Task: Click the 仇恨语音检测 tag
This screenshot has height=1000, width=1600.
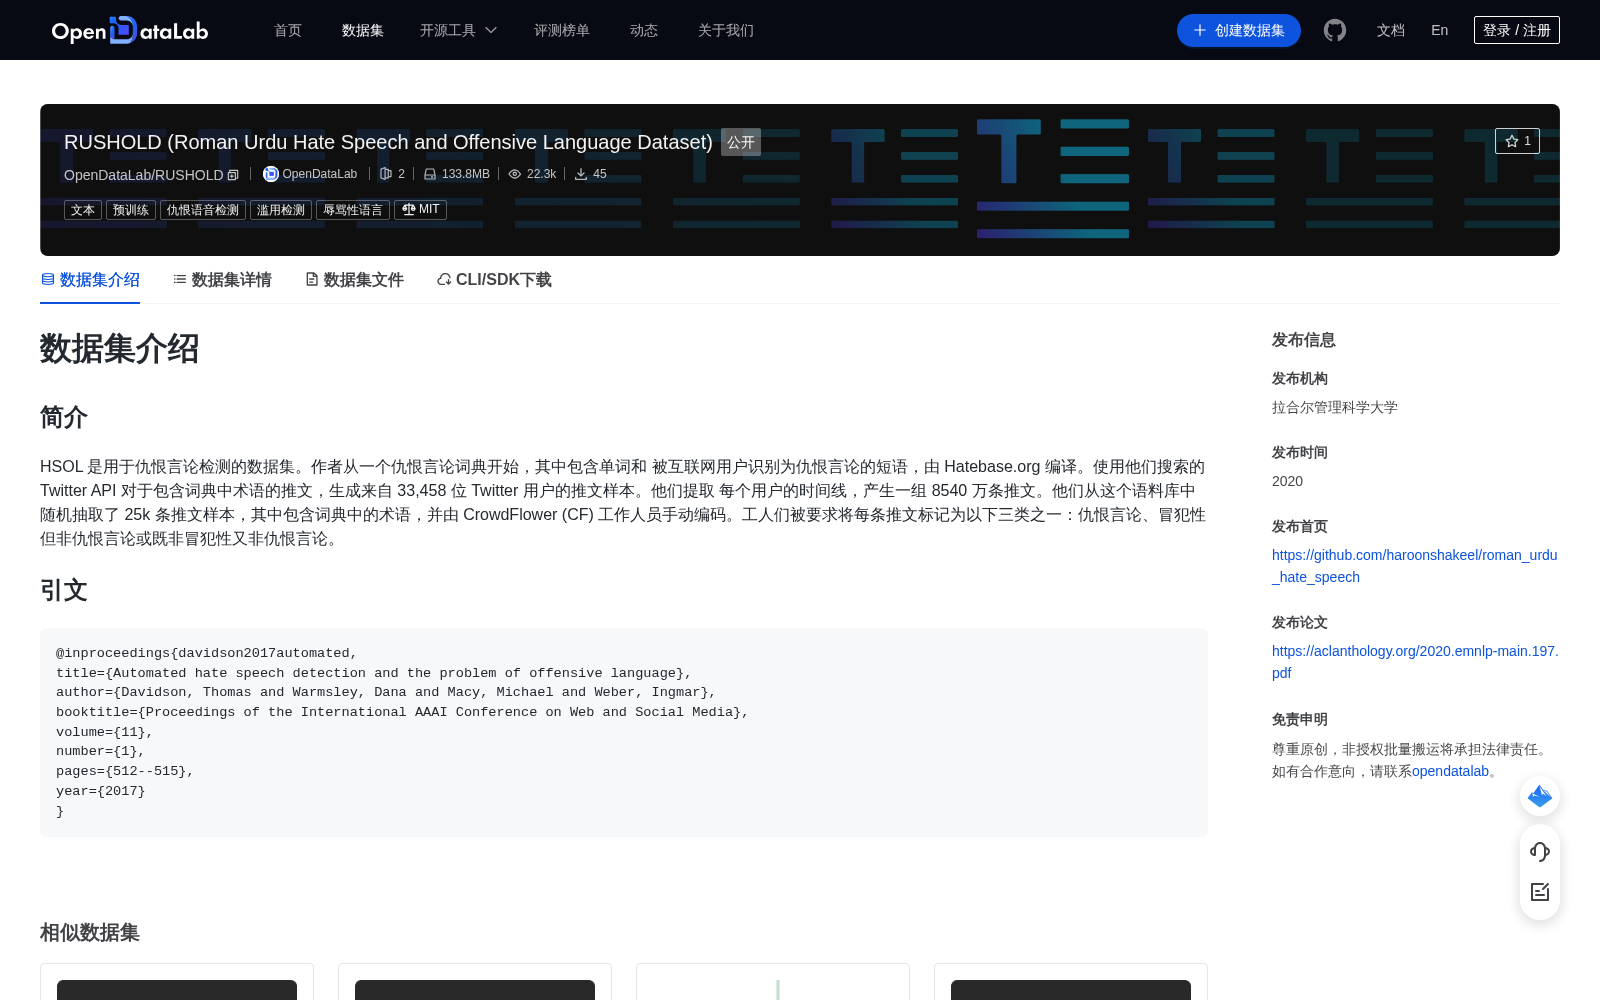Action: (203, 210)
